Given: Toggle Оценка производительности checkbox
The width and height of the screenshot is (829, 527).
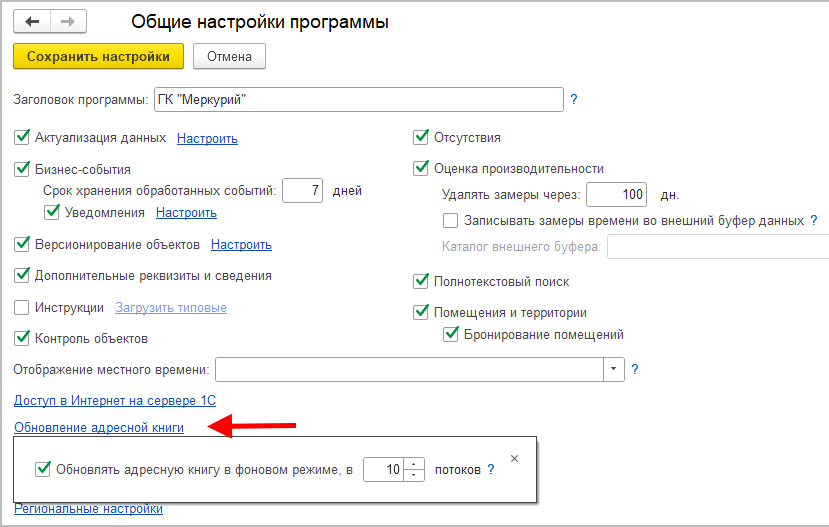Looking at the screenshot, I should coord(421,169).
